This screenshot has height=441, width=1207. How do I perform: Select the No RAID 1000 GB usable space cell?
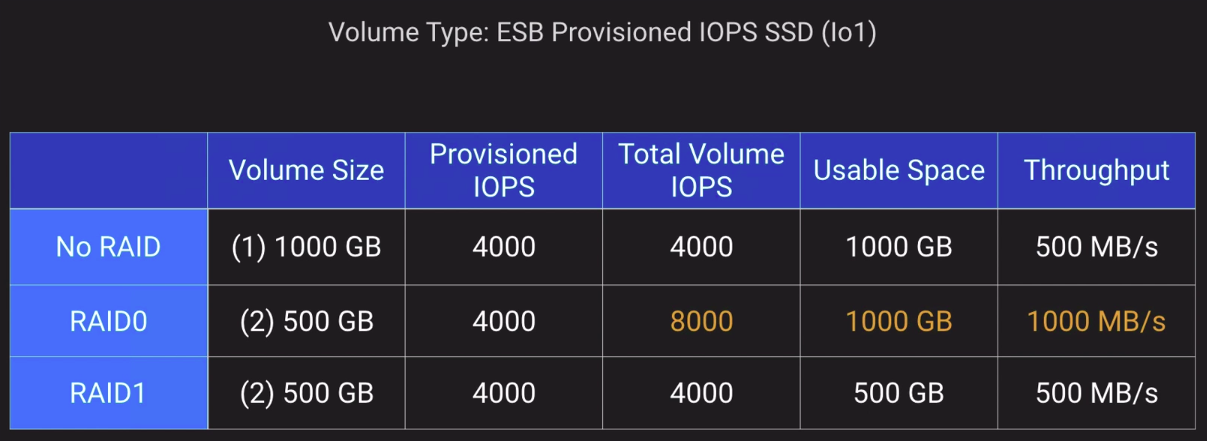tap(899, 247)
